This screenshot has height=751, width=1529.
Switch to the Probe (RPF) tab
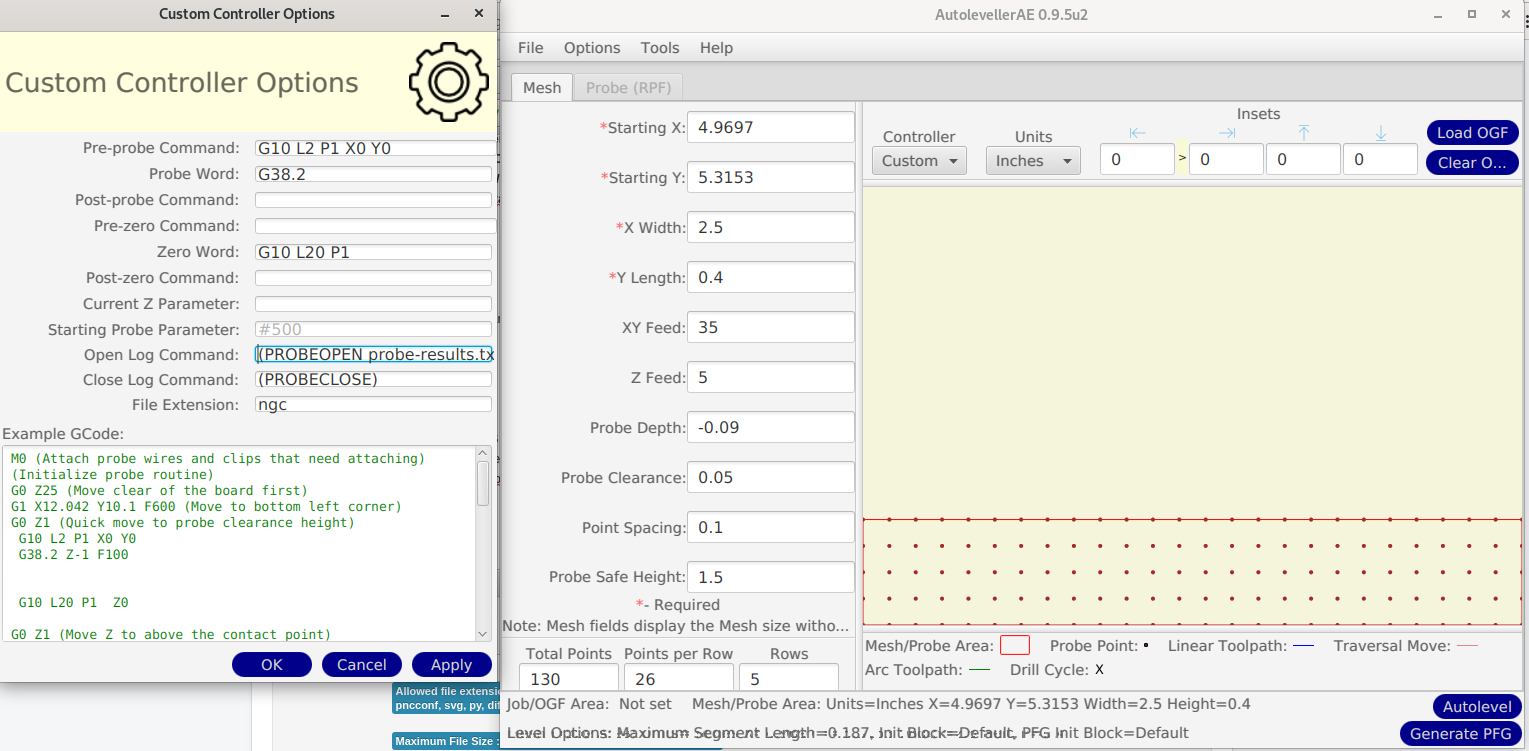628,88
